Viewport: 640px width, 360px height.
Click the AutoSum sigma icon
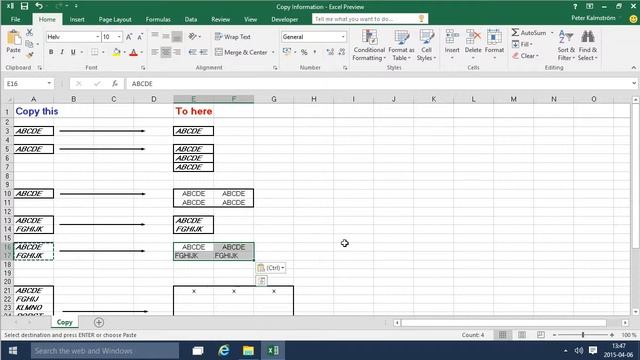coord(516,32)
